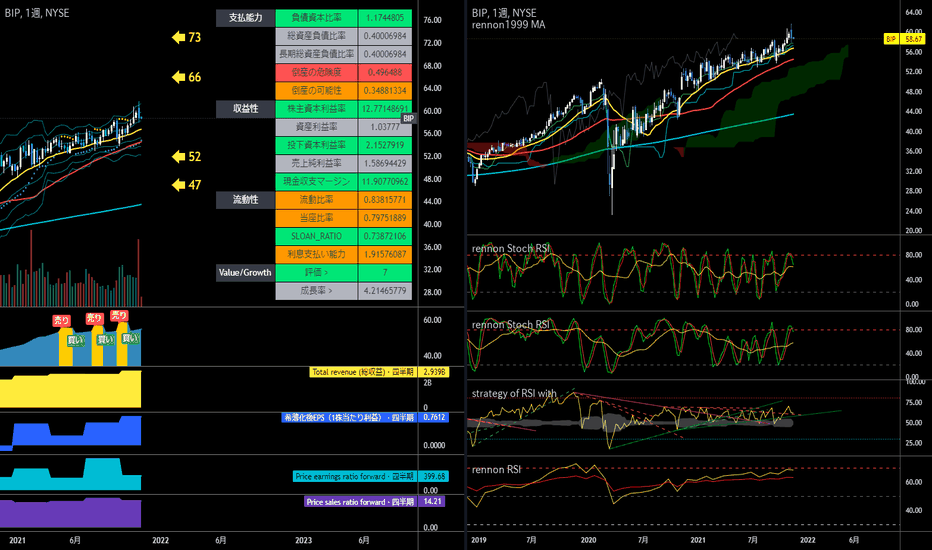Select the yellow BIP 58.67 price label
932x550 pixels.
point(905,39)
